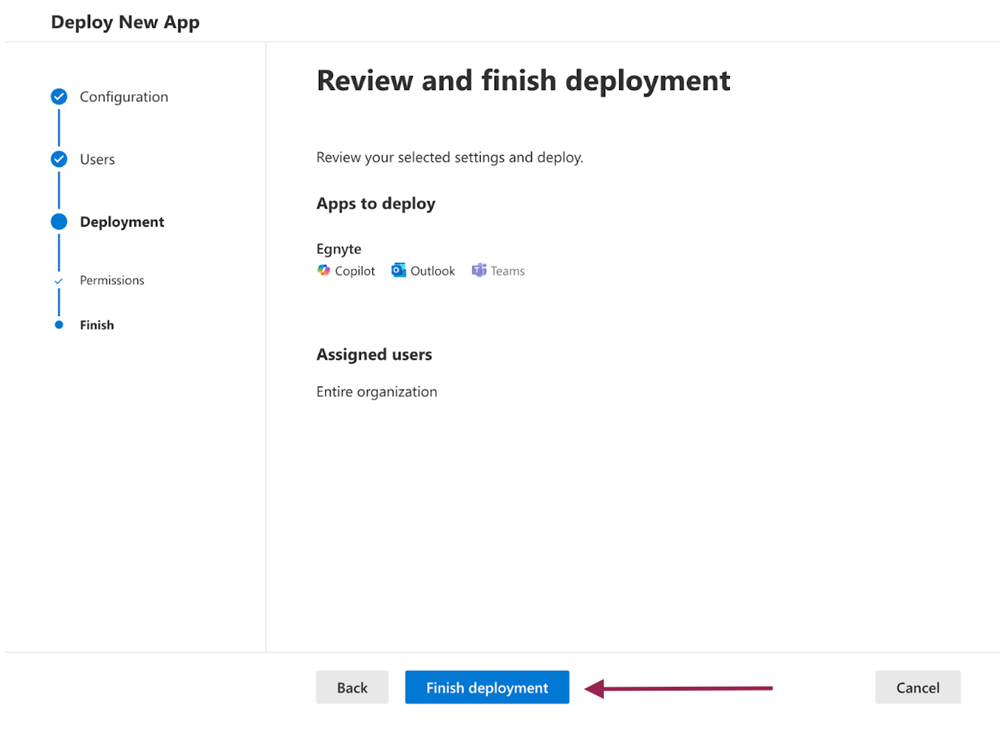This screenshot has height=733, width=1000.
Task: Click the Finish sub-step bullet dot
Action: [59, 325]
